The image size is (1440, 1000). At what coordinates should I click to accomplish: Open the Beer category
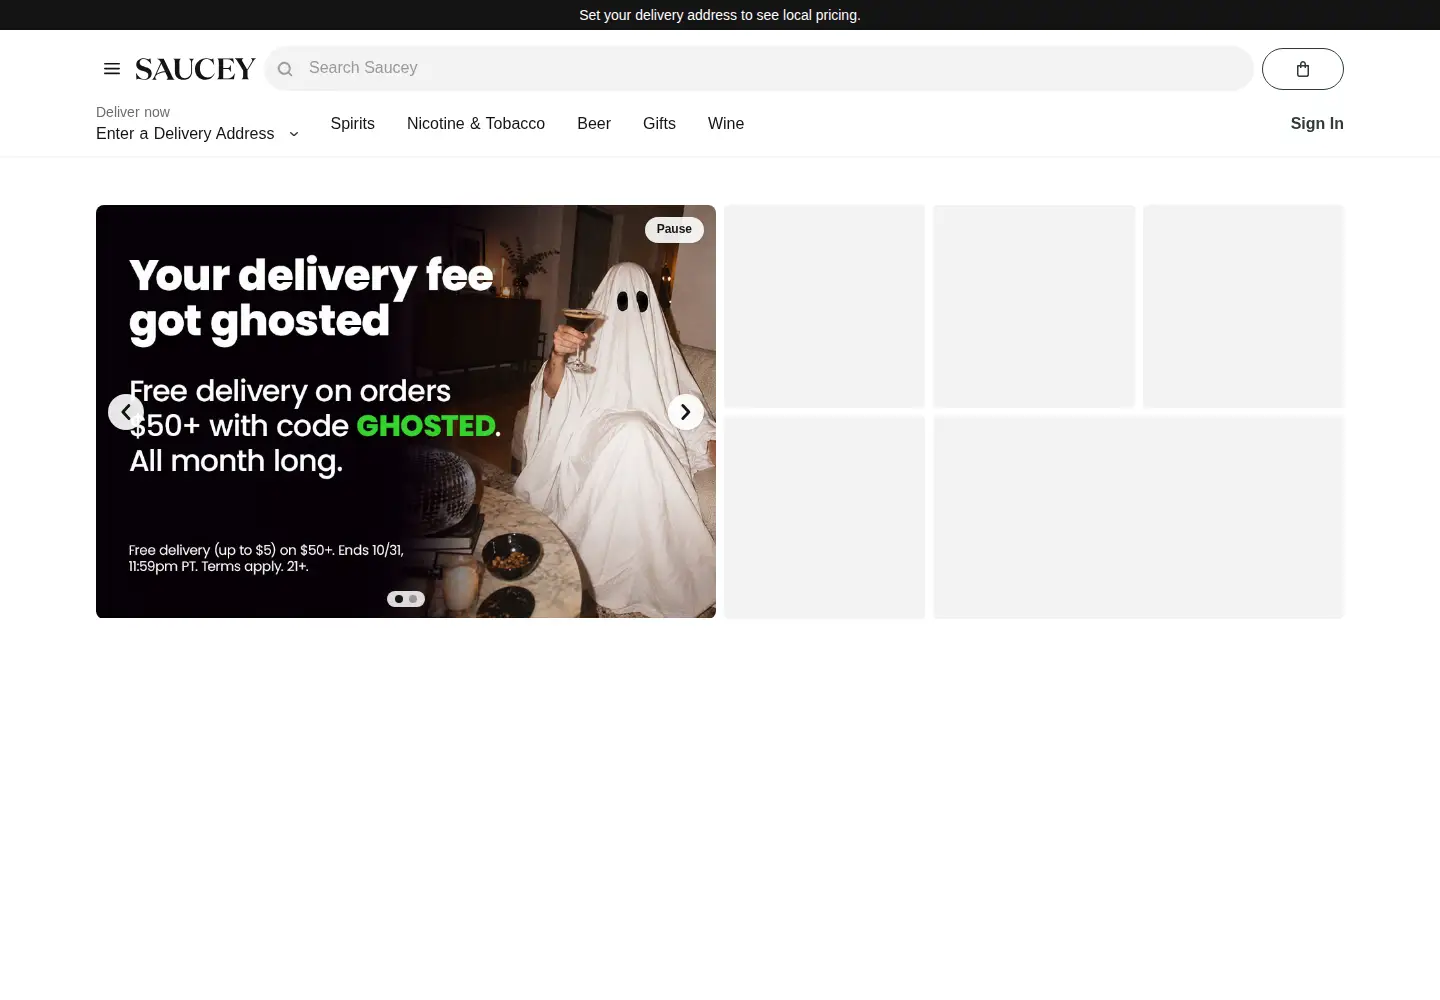pyautogui.click(x=594, y=124)
